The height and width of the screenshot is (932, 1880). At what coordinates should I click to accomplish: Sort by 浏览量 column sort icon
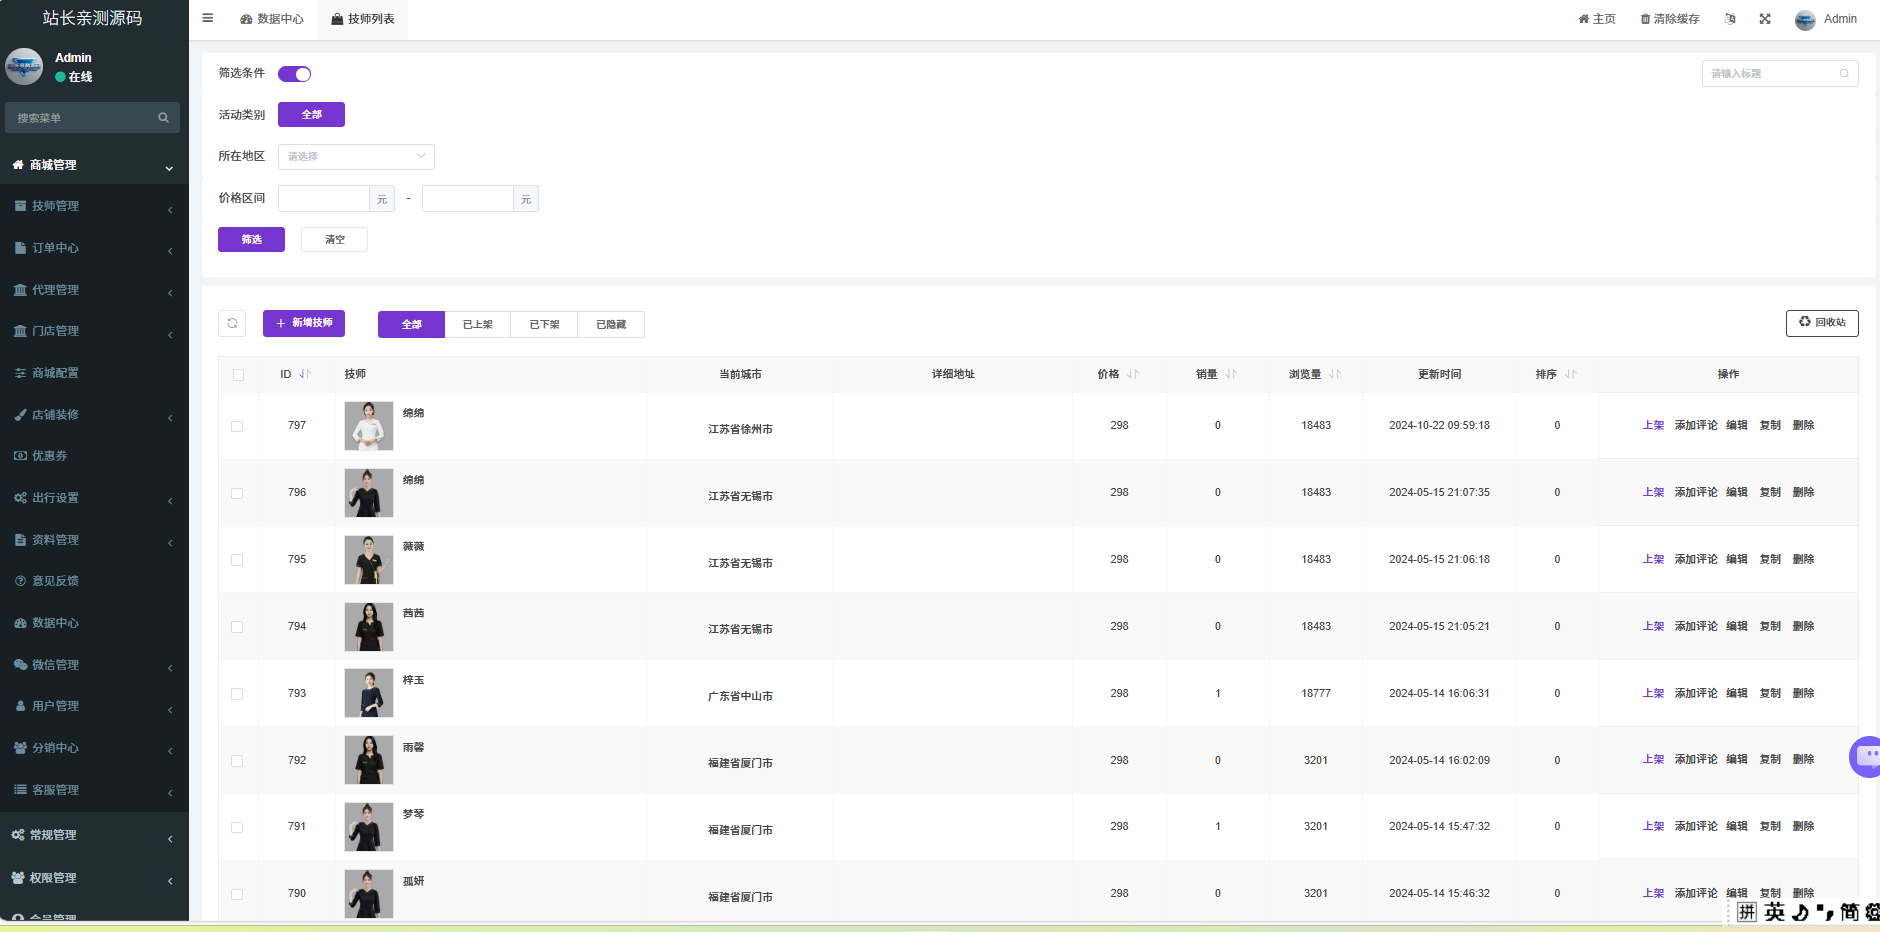click(1335, 374)
